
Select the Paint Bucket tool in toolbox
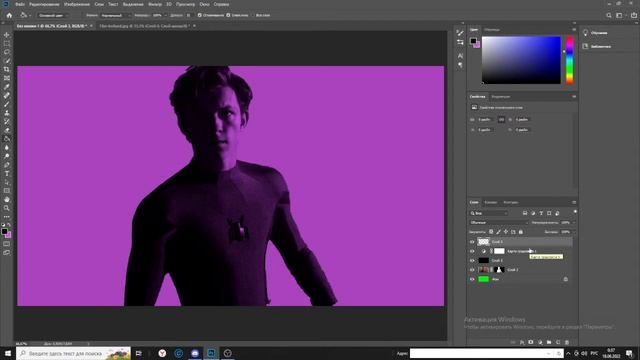7,139
